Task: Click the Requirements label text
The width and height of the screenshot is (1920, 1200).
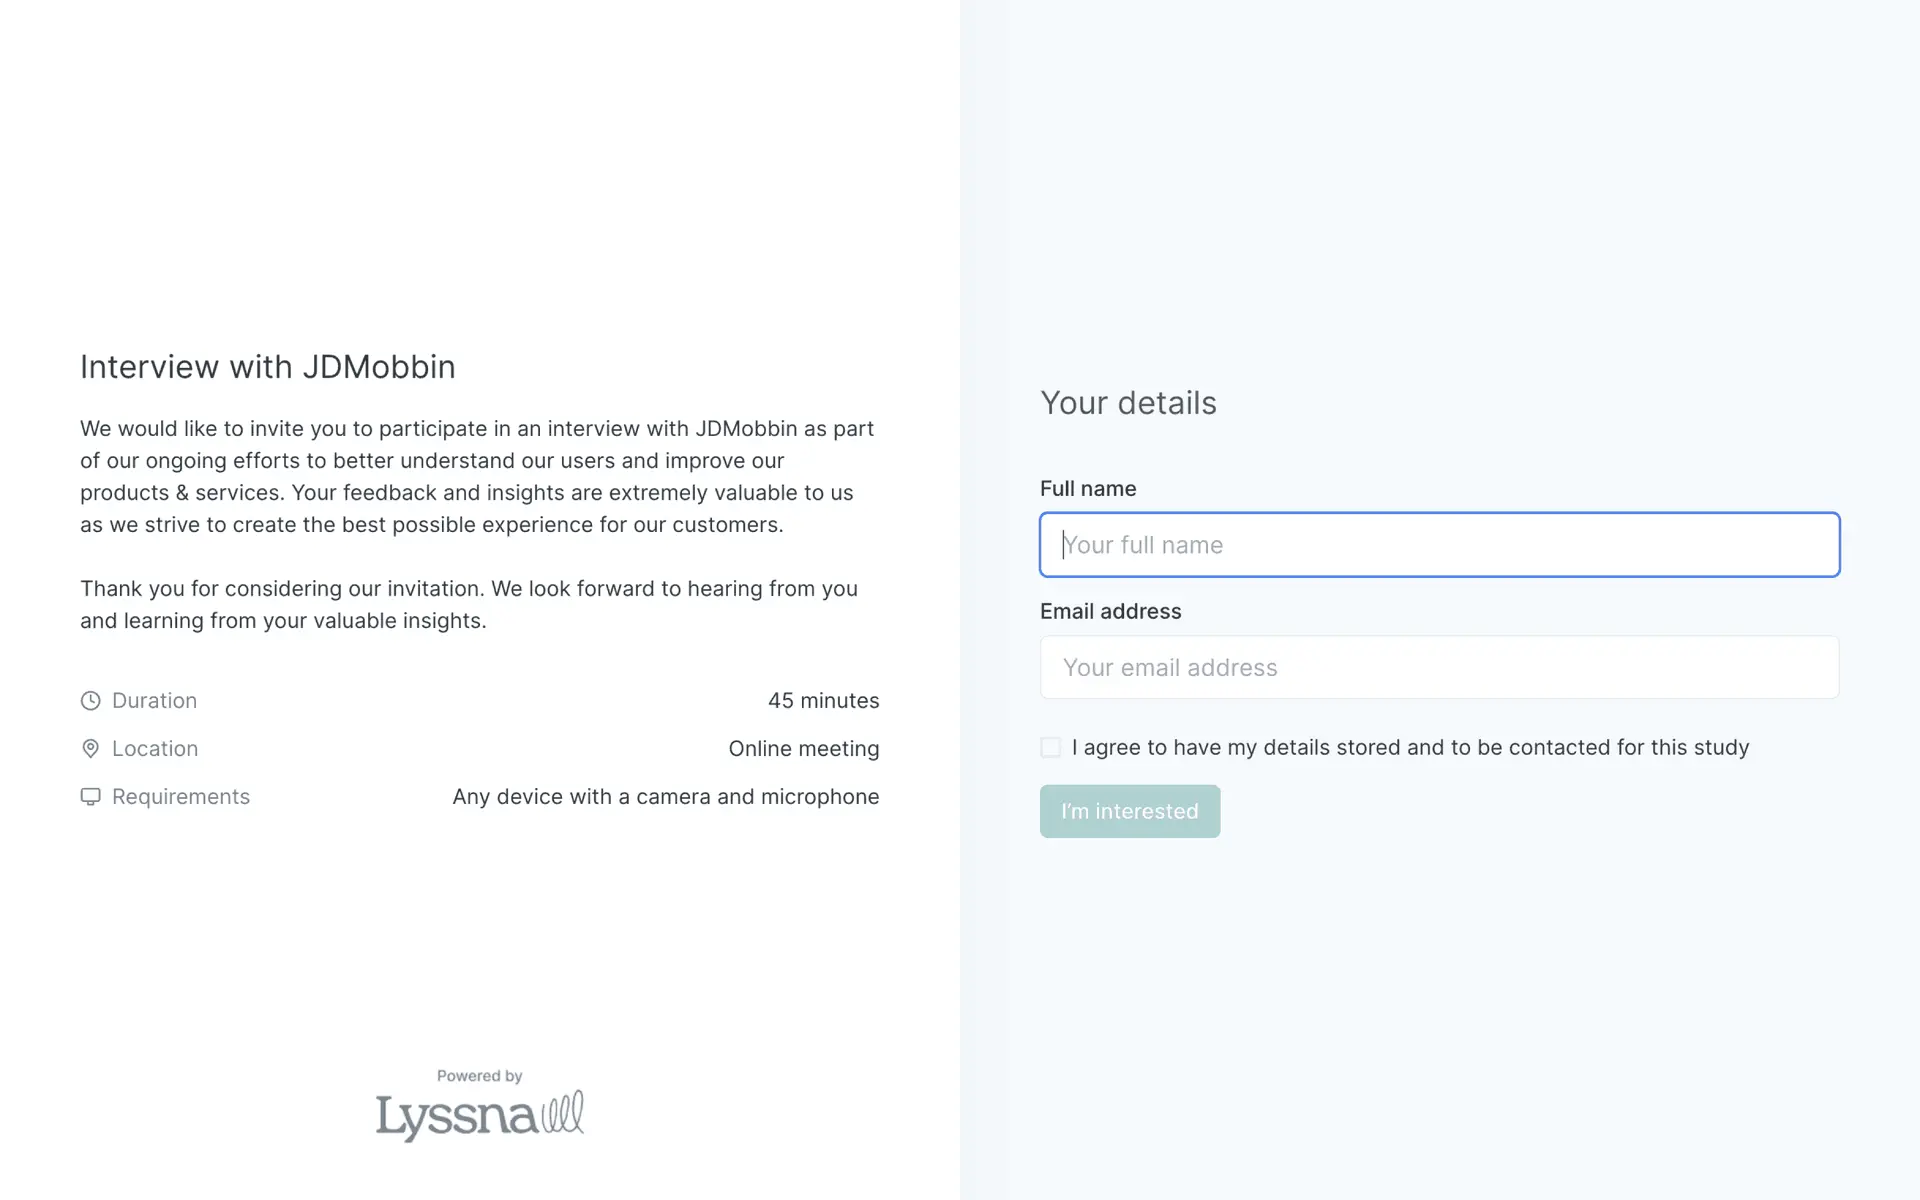Action: pos(180,797)
